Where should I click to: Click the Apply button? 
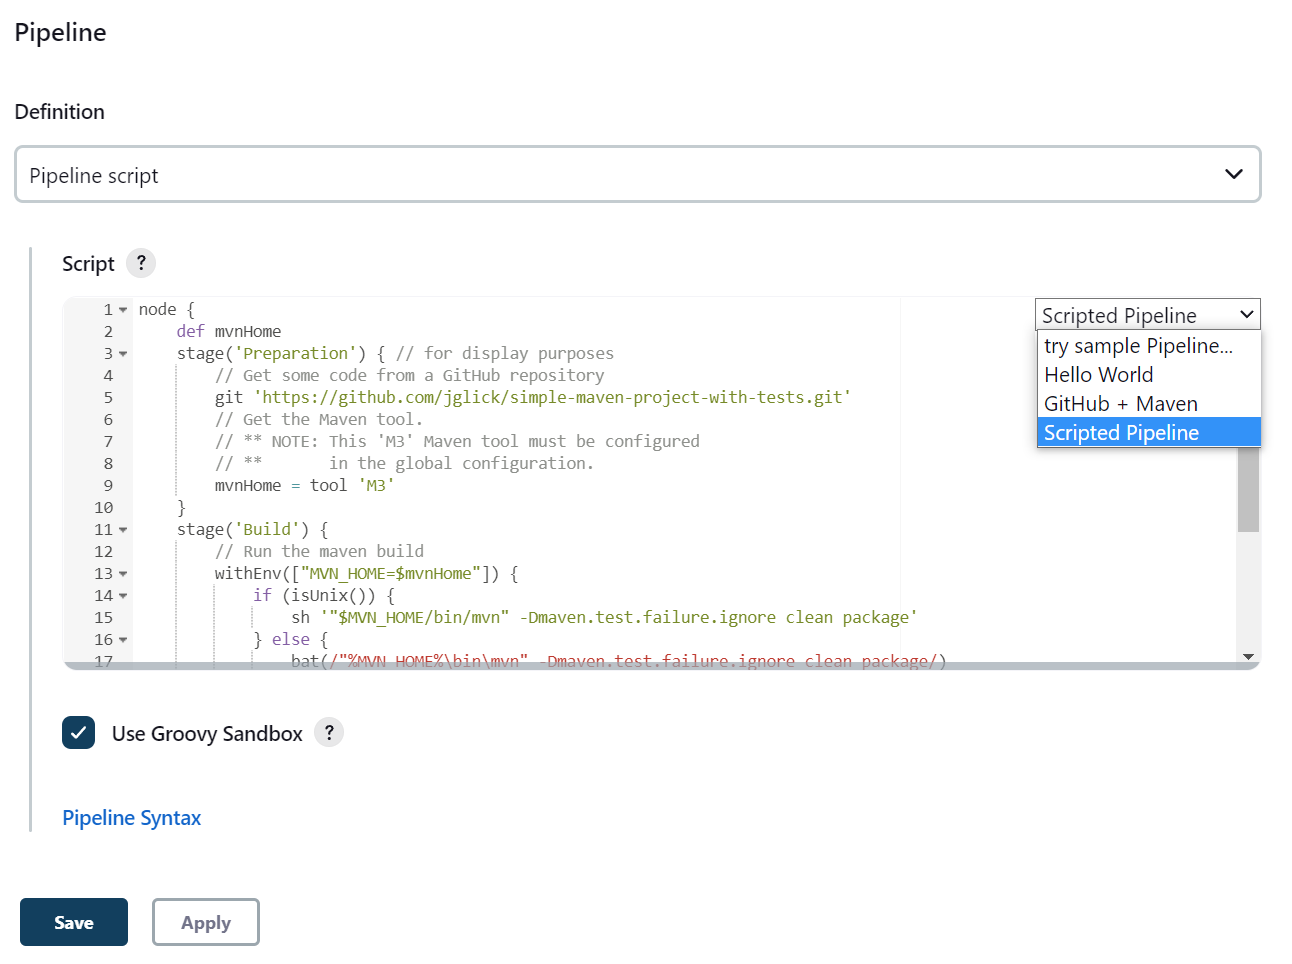(x=205, y=921)
